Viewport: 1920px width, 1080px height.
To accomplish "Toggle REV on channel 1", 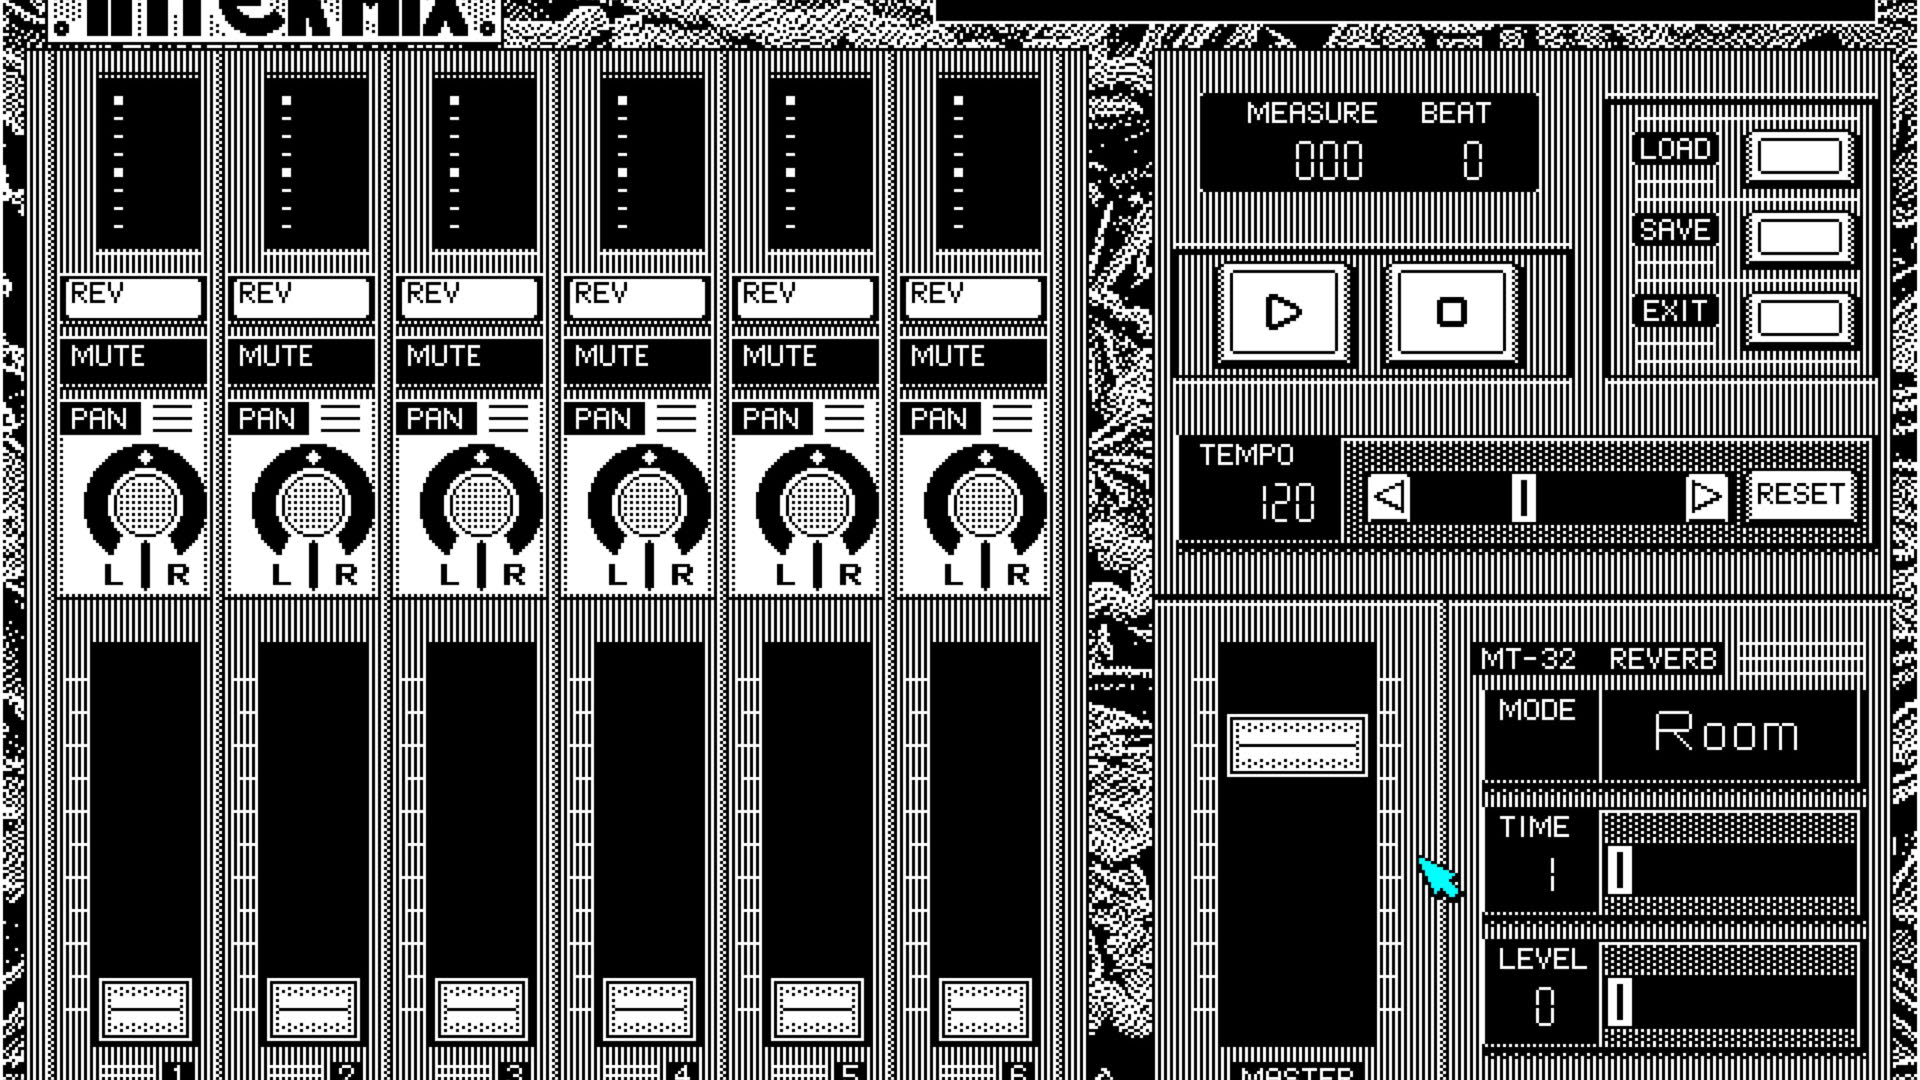I will pyautogui.click(x=133, y=298).
